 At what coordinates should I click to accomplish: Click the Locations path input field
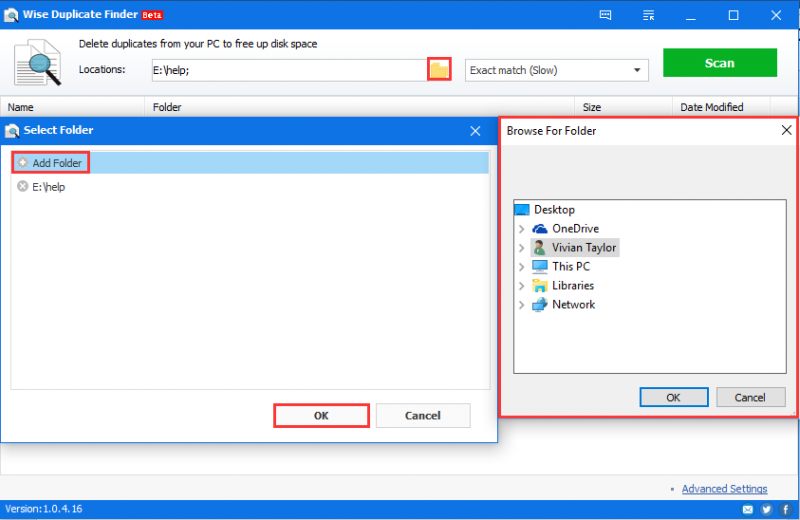[x=289, y=70]
